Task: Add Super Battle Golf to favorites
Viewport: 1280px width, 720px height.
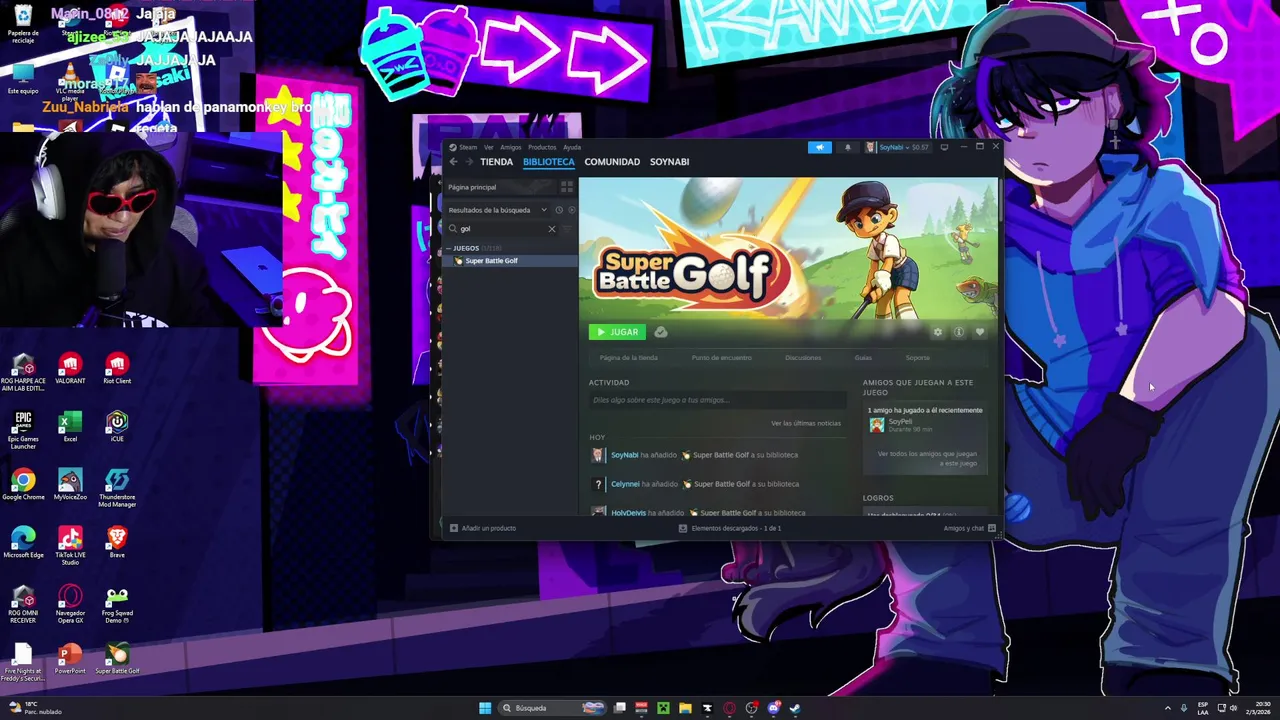Action: coord(980,332)
